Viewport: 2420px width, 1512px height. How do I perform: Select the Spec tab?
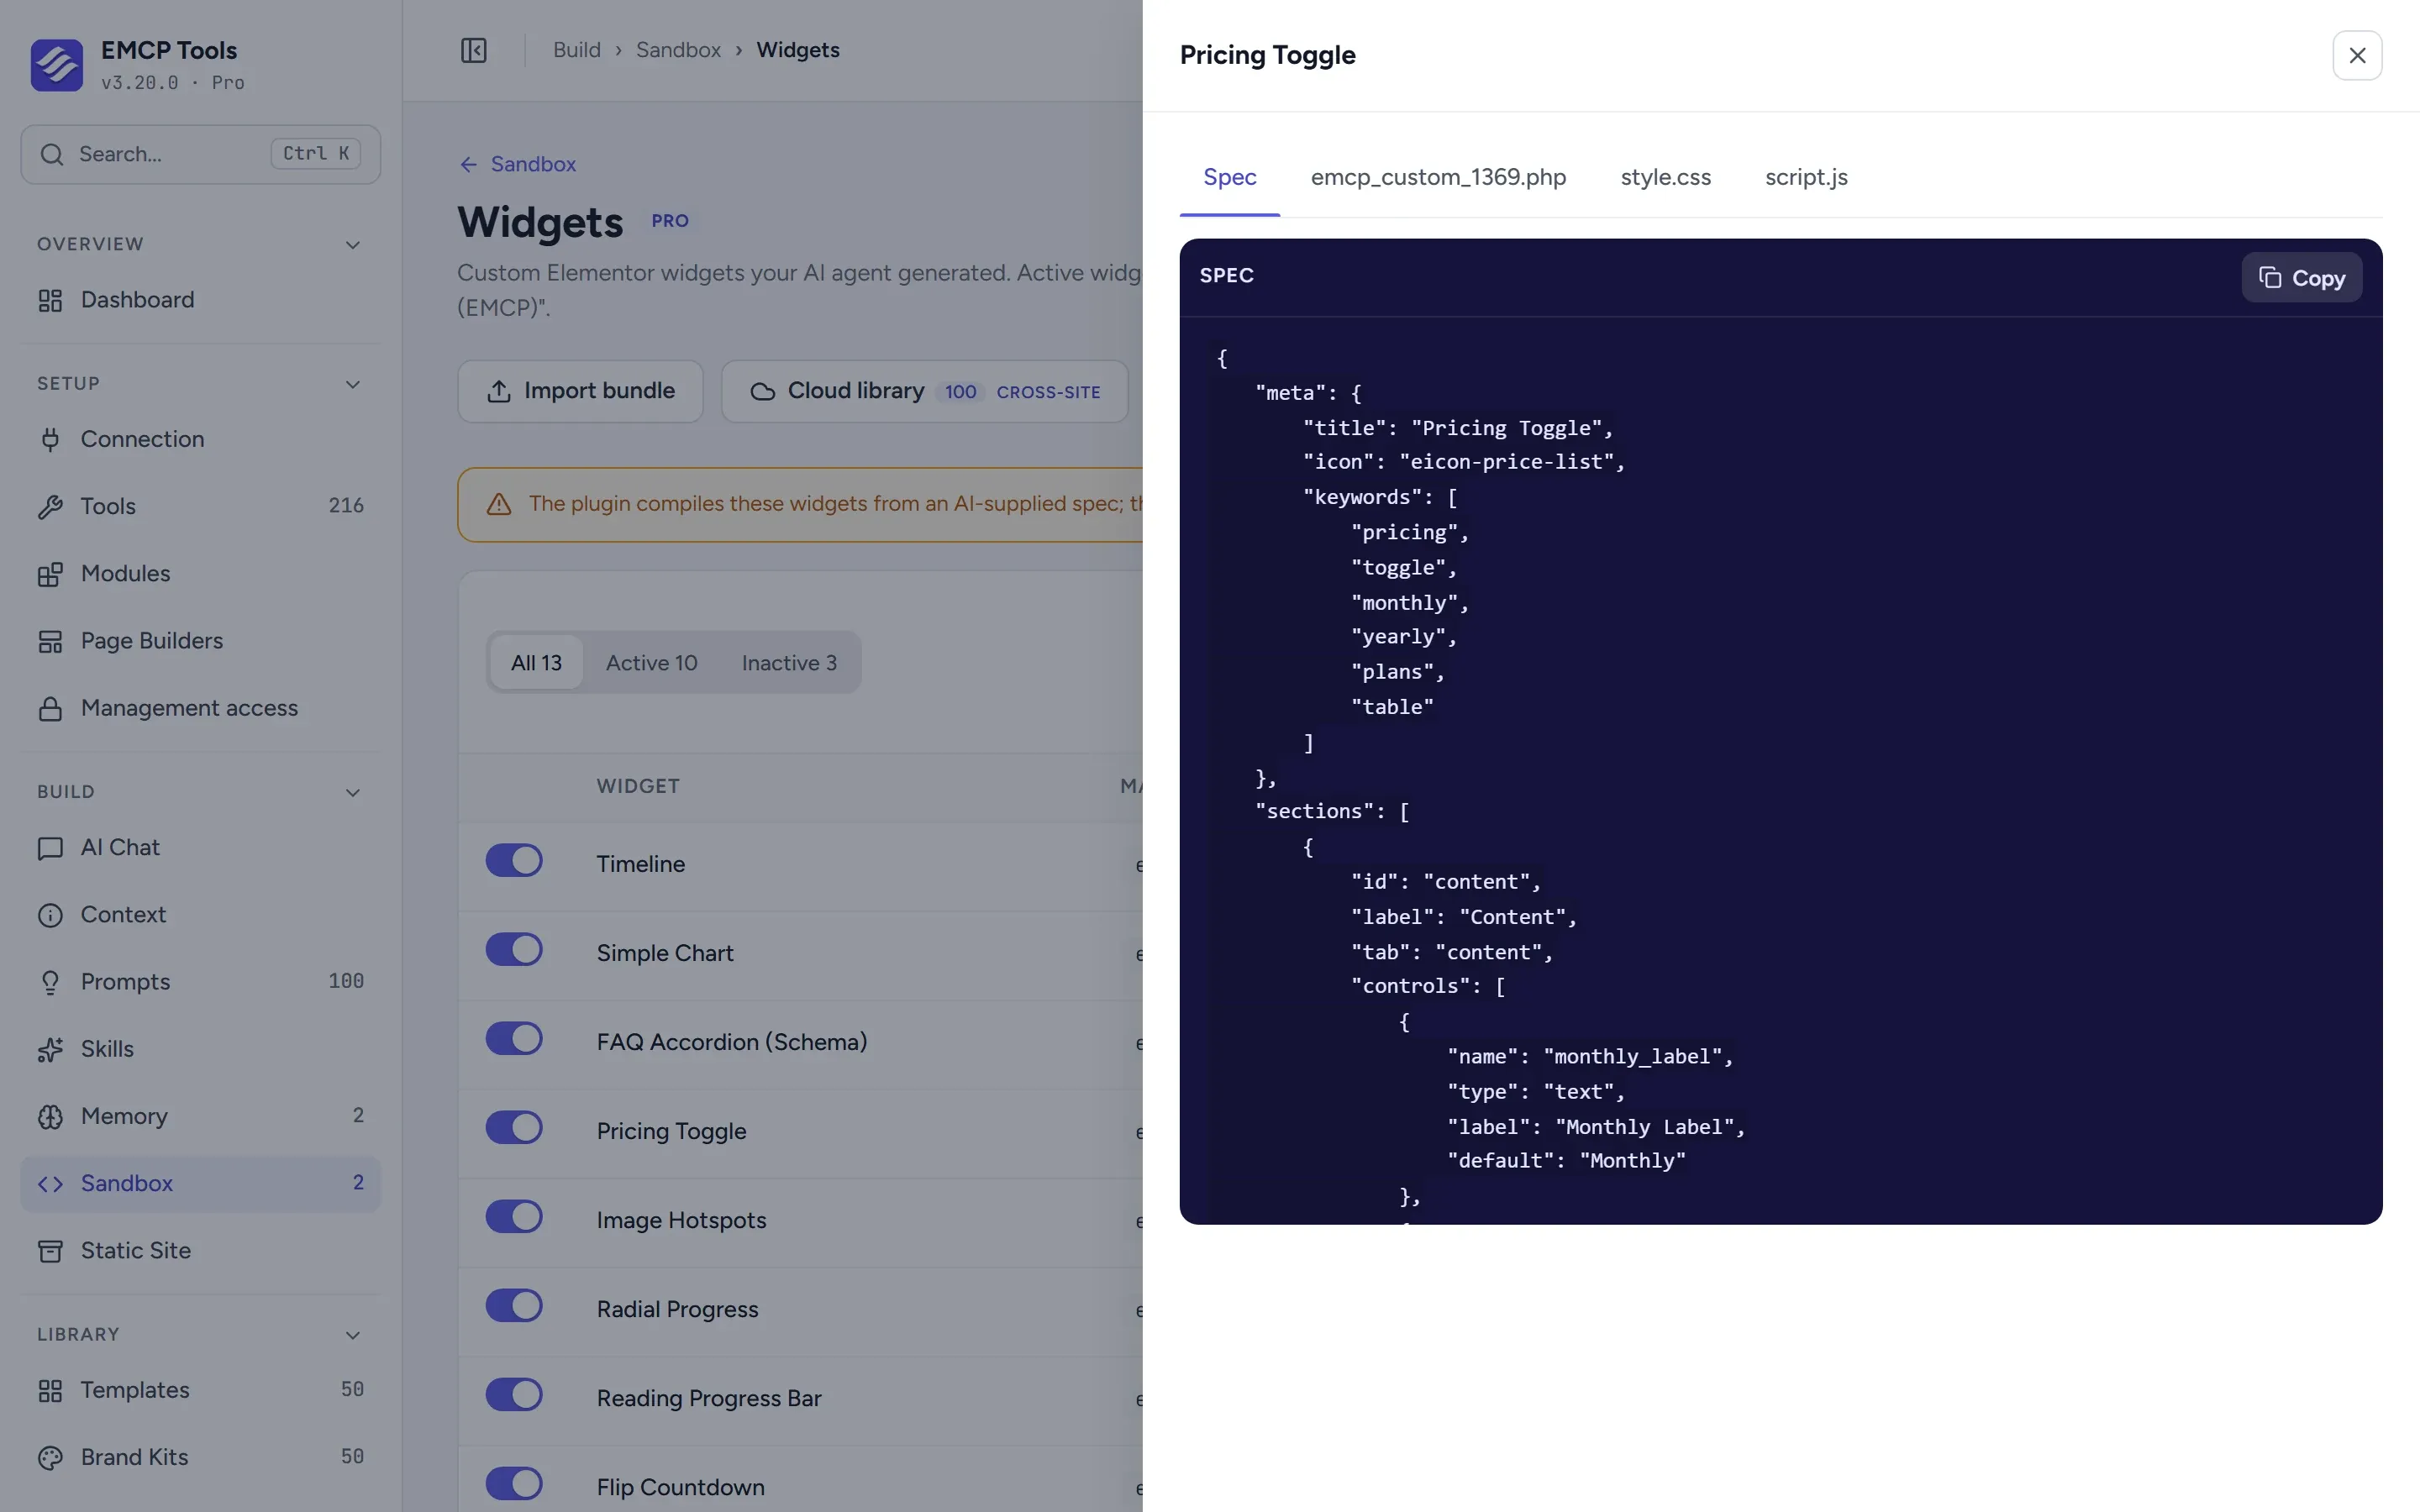[x=1229, y=177]
